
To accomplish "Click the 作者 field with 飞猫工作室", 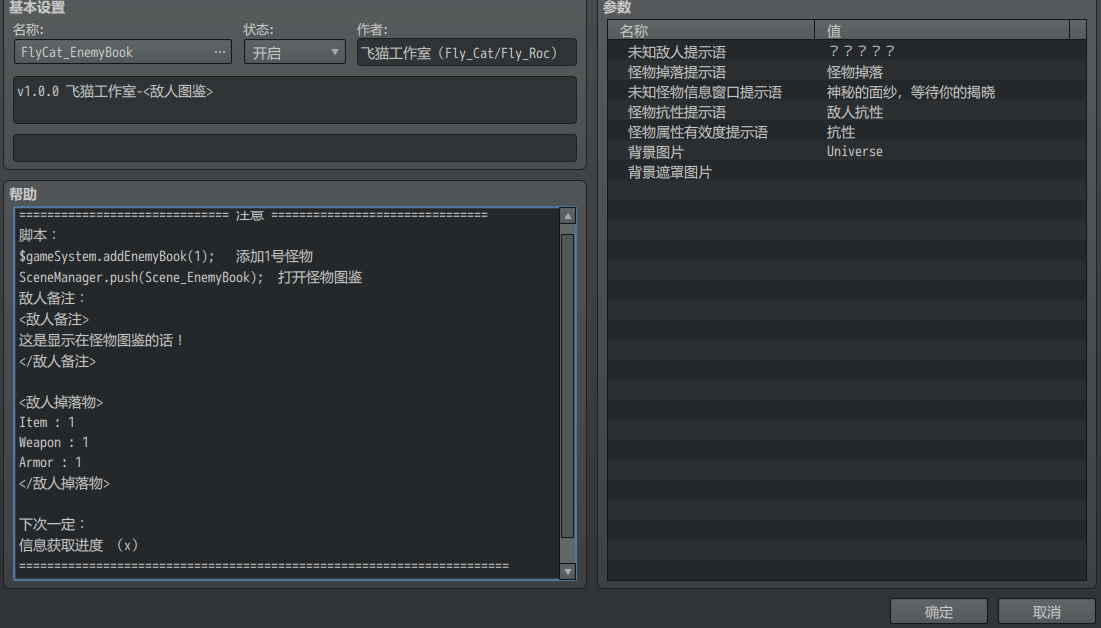I will (467, 53).
